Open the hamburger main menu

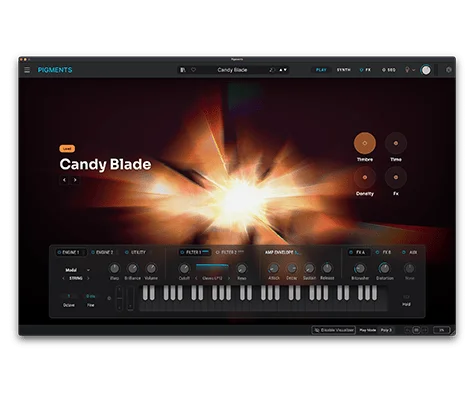click(x=27, y=70)
